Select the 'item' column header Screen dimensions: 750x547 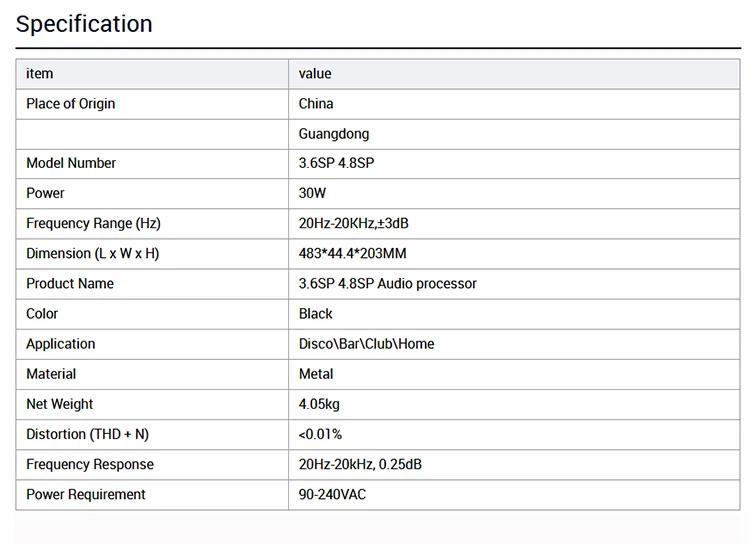point(40,74)
